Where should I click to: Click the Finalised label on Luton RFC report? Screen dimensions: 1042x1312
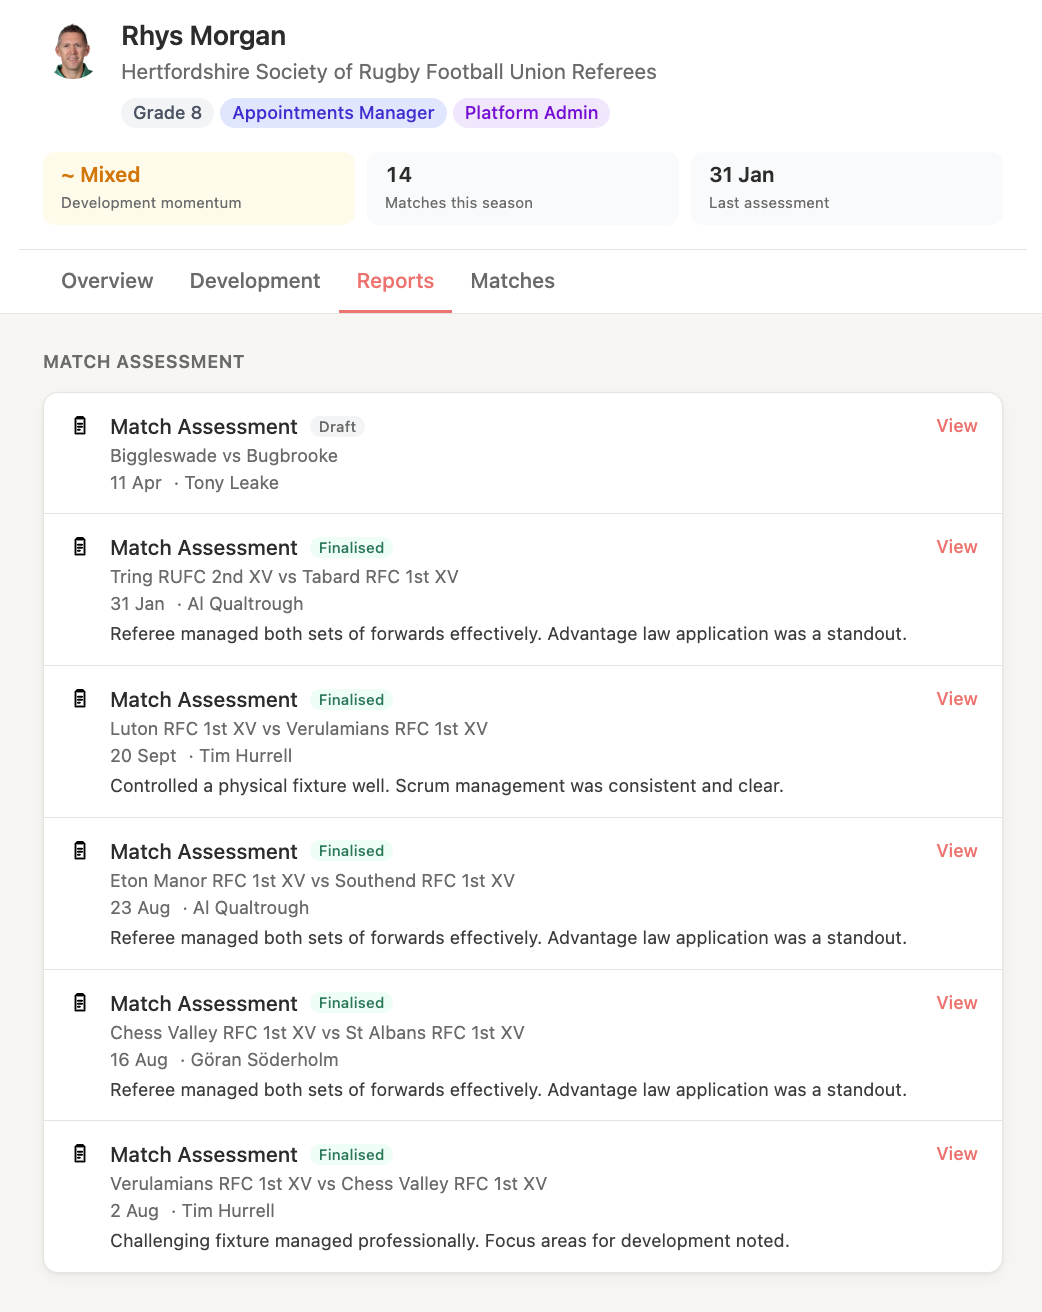point(351,700)
